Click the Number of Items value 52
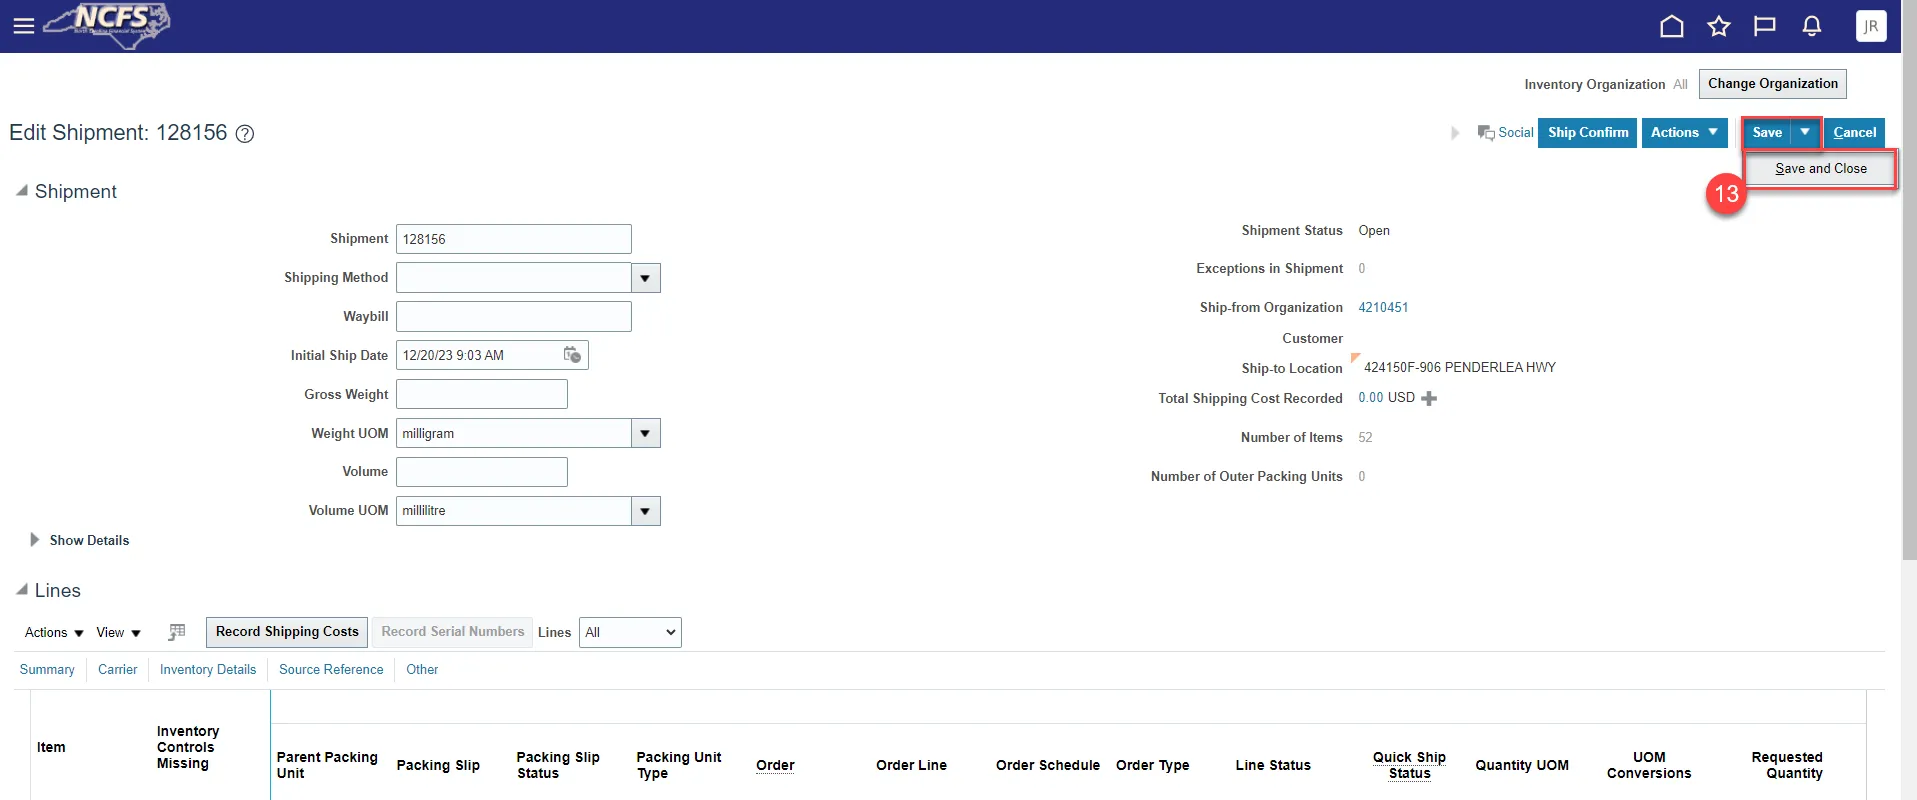 [x=1365, y=438]
